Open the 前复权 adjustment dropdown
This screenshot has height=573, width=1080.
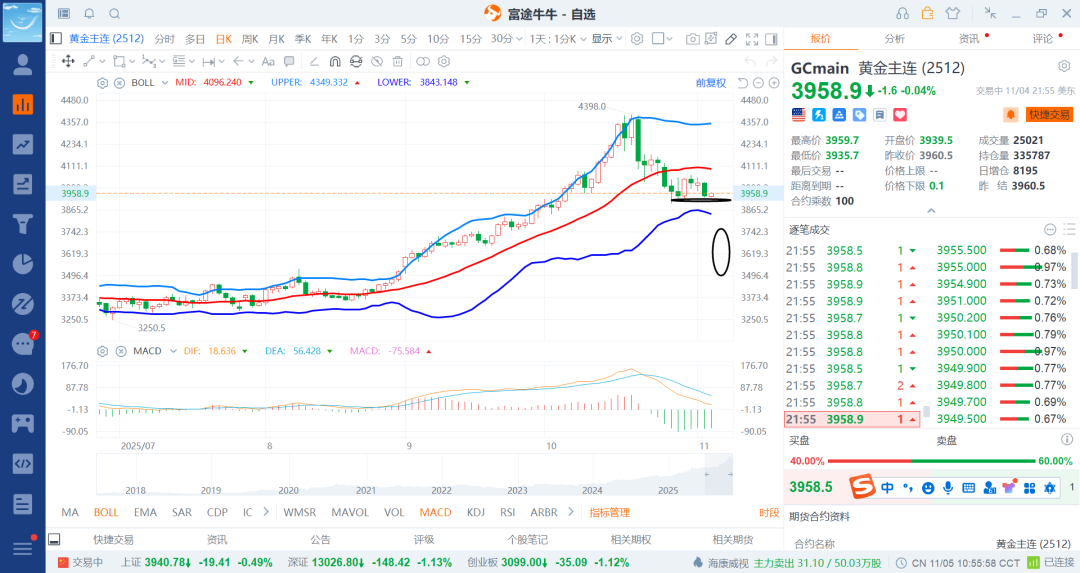pyautogui.click(x=711, y=83)
